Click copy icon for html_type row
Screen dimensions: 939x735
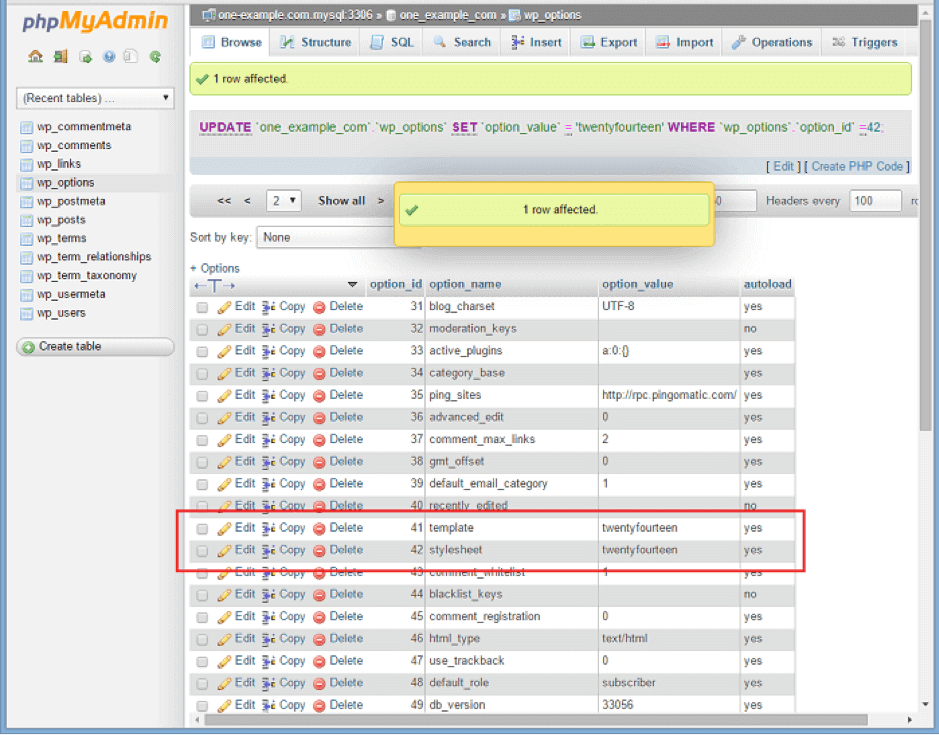click(x=268, y=639)
